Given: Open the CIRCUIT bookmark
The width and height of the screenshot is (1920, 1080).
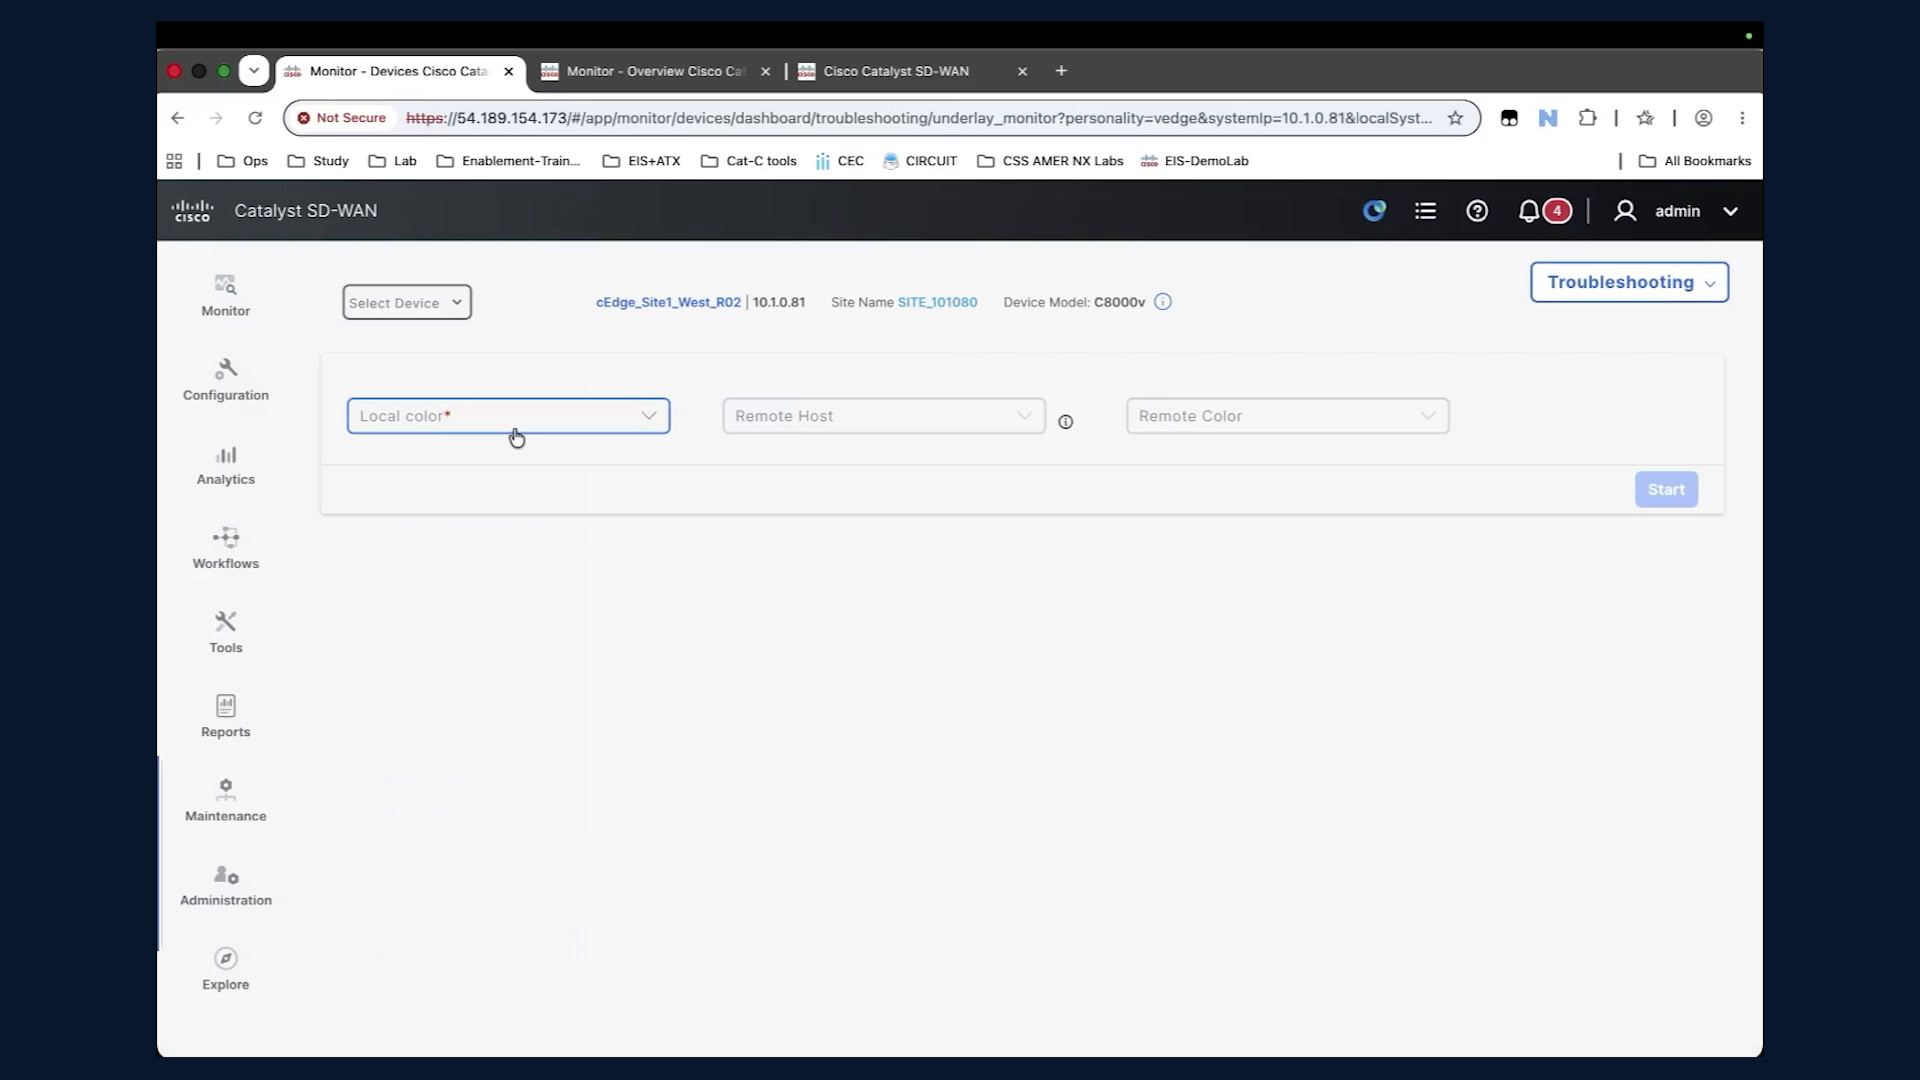Looking at the screenshot, I should (920, 161).
